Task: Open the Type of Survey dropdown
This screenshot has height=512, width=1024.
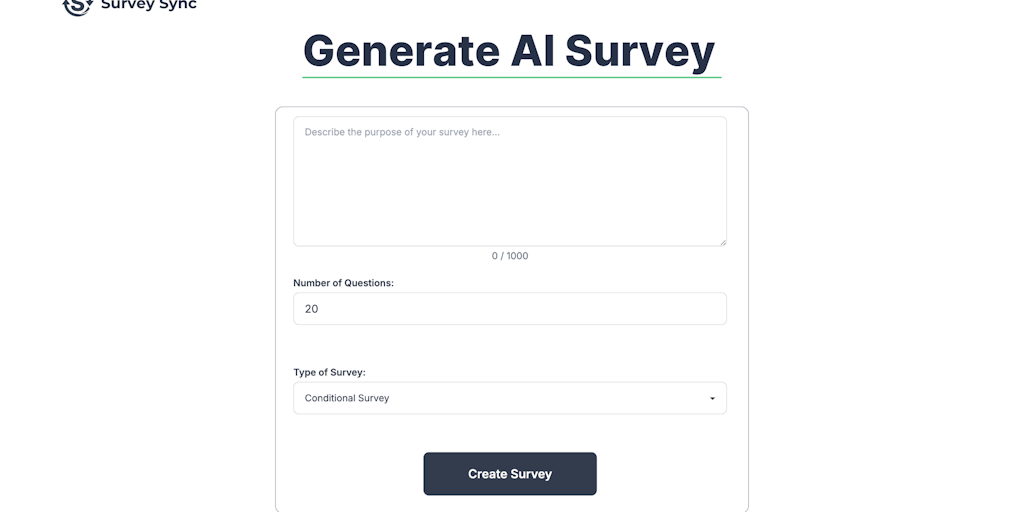Action: [509, 398]
